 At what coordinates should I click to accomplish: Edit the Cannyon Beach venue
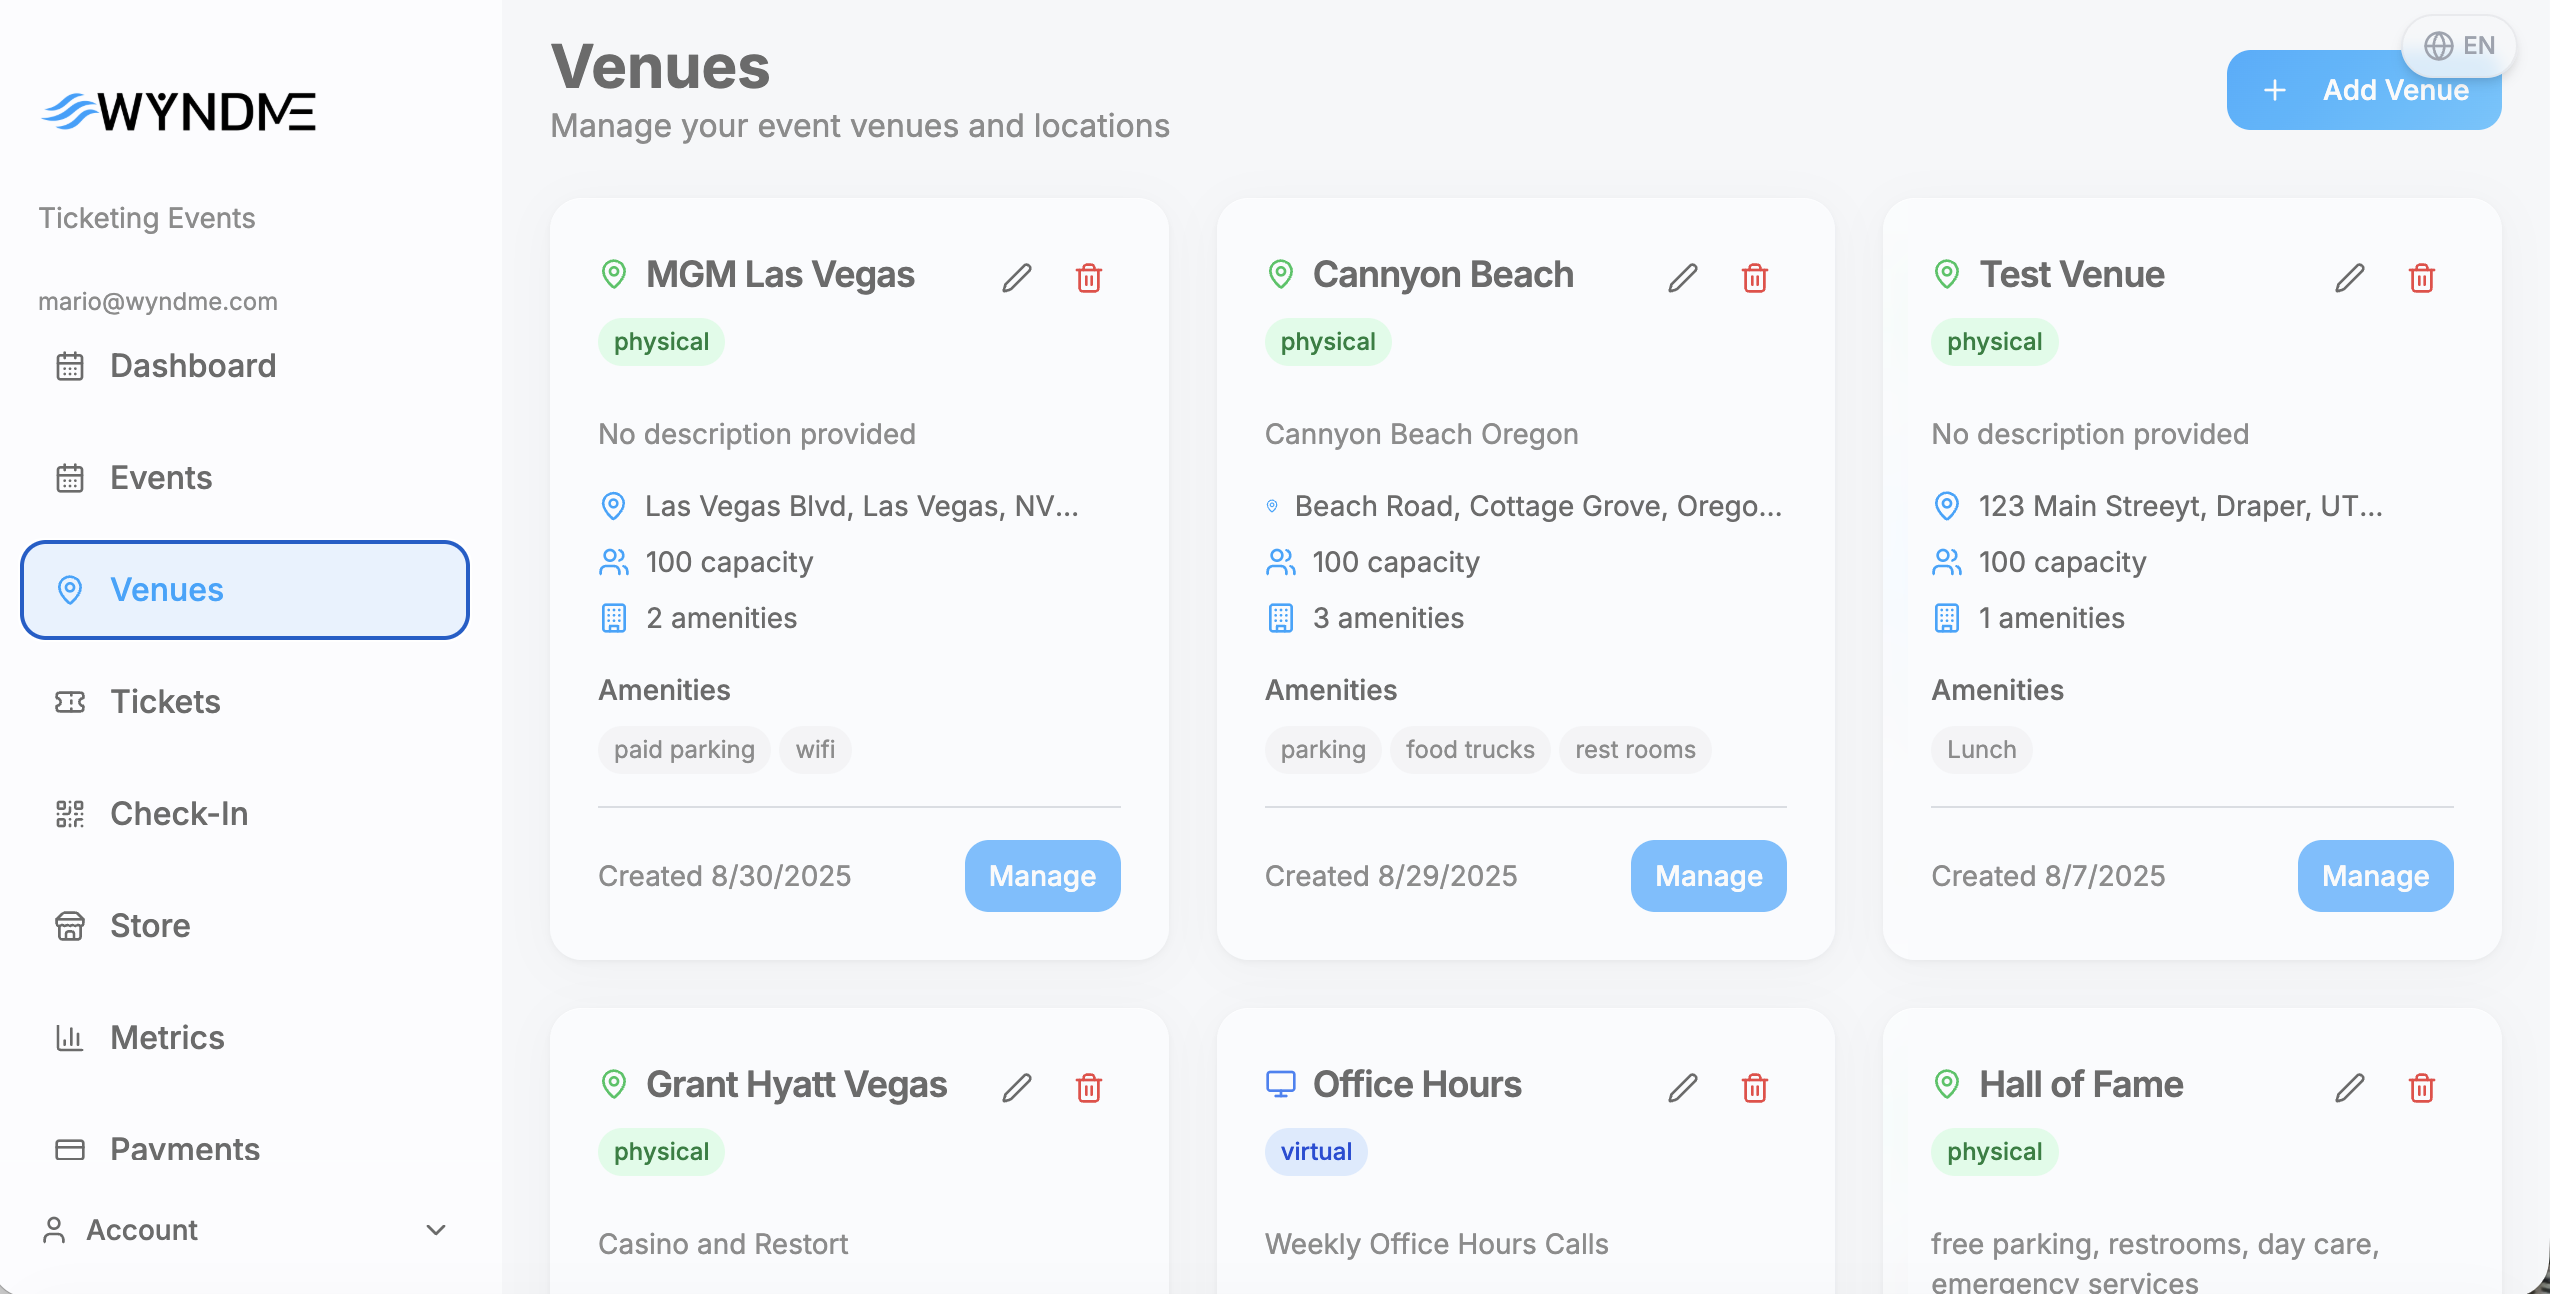tap(1683, 277)
